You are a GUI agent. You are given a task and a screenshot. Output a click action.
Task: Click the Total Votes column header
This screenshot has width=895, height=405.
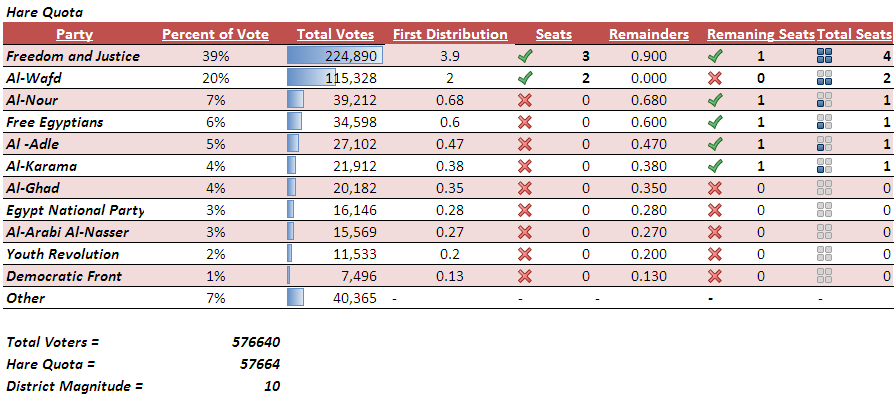pyautogui.click(x=335, y=34)
